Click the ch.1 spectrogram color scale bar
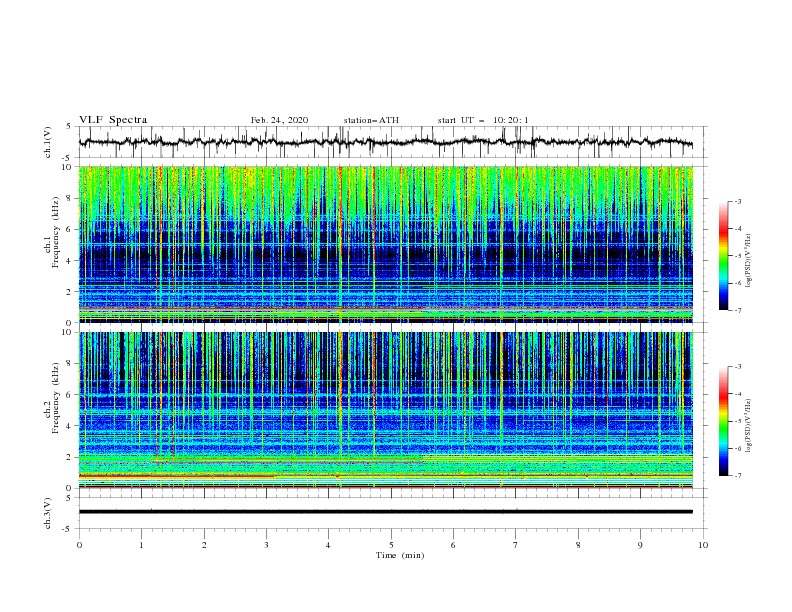Screen dimensions: 792x612 click(x=723, y=255)
